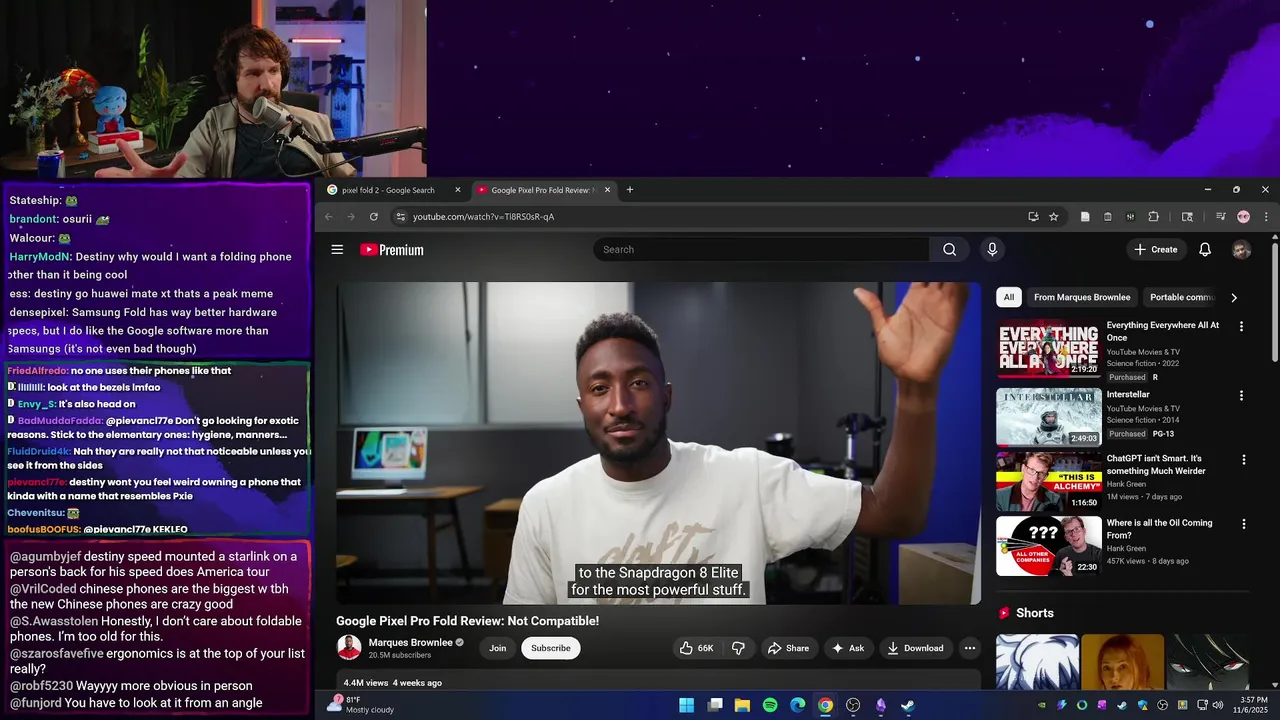
Task: Open File Explorer from the taskbar
Action: tap(742, 705)
